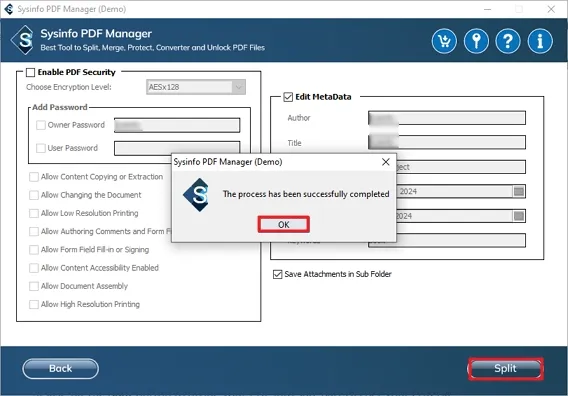Viewport: 568px width, 396px height.
Task: Click the shopping cart purchase icon
Action: click(x=444, y=41)
